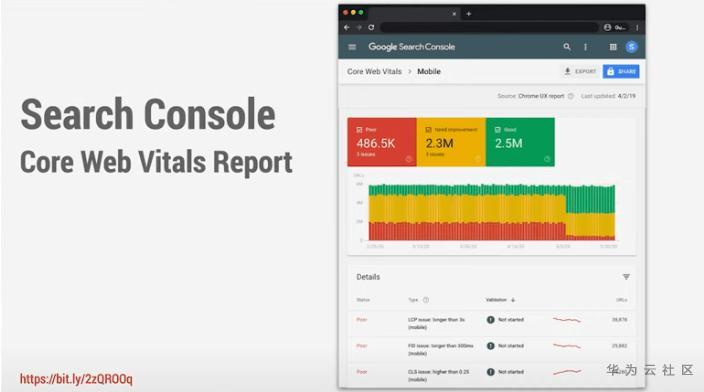This screenshot has height=392, width=704.
Task: Click Not started icon in CLS row
Action: click(491, 372)
